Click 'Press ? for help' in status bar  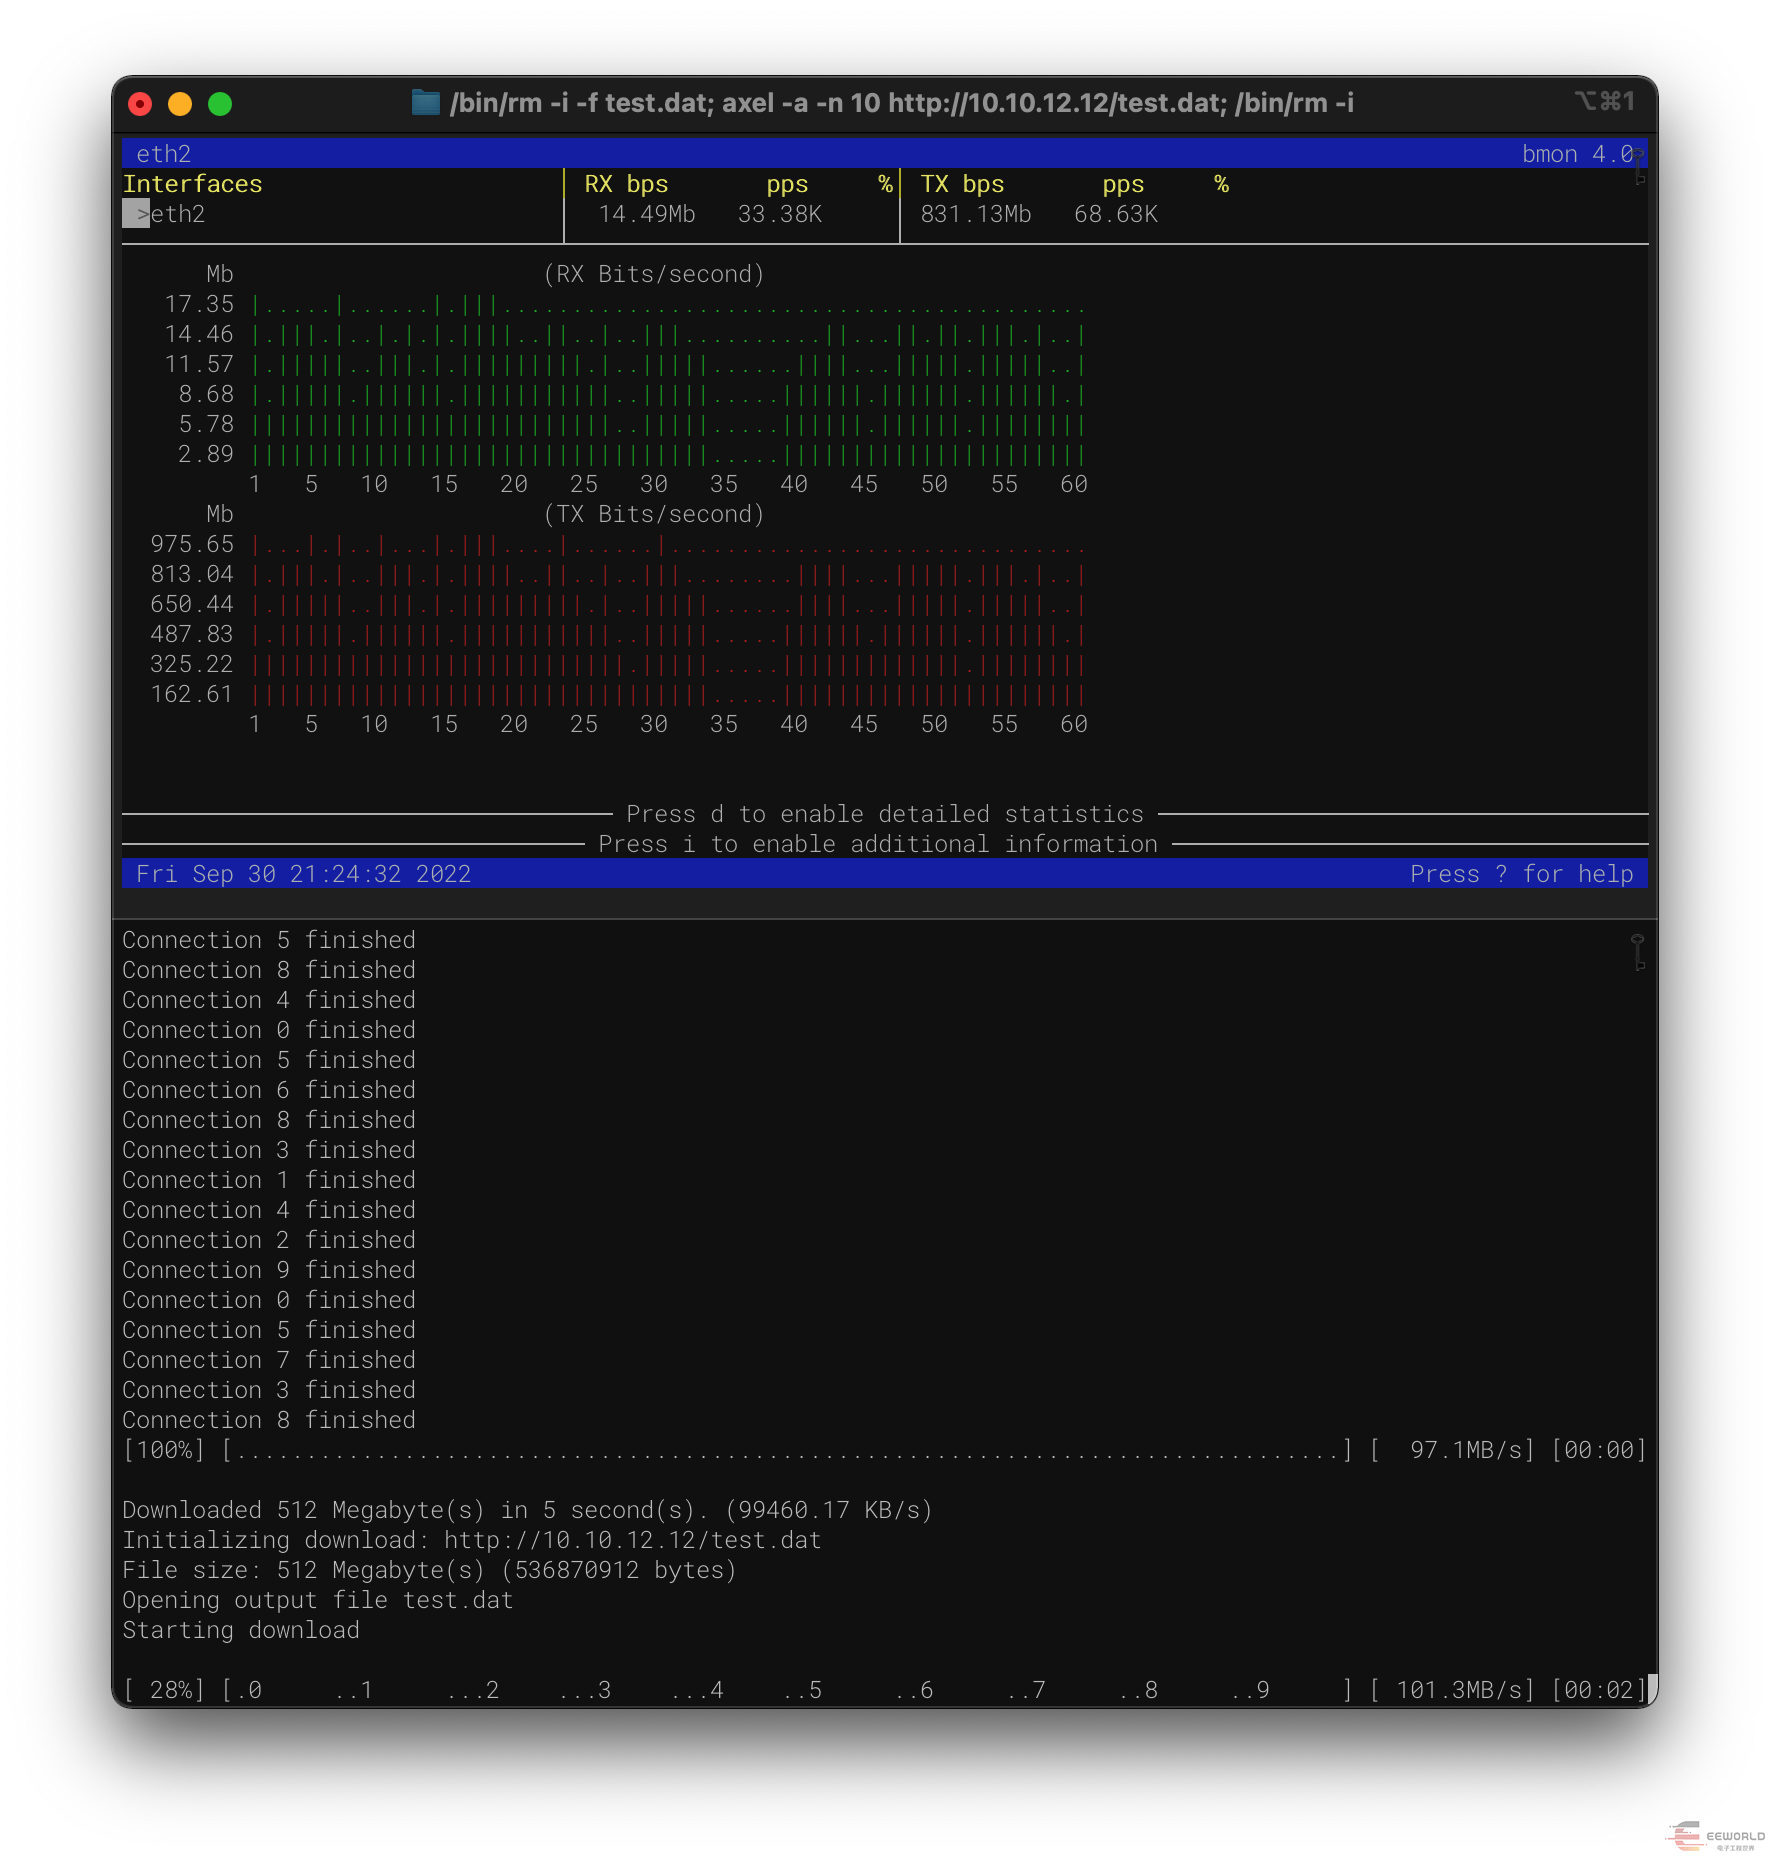1520,874
